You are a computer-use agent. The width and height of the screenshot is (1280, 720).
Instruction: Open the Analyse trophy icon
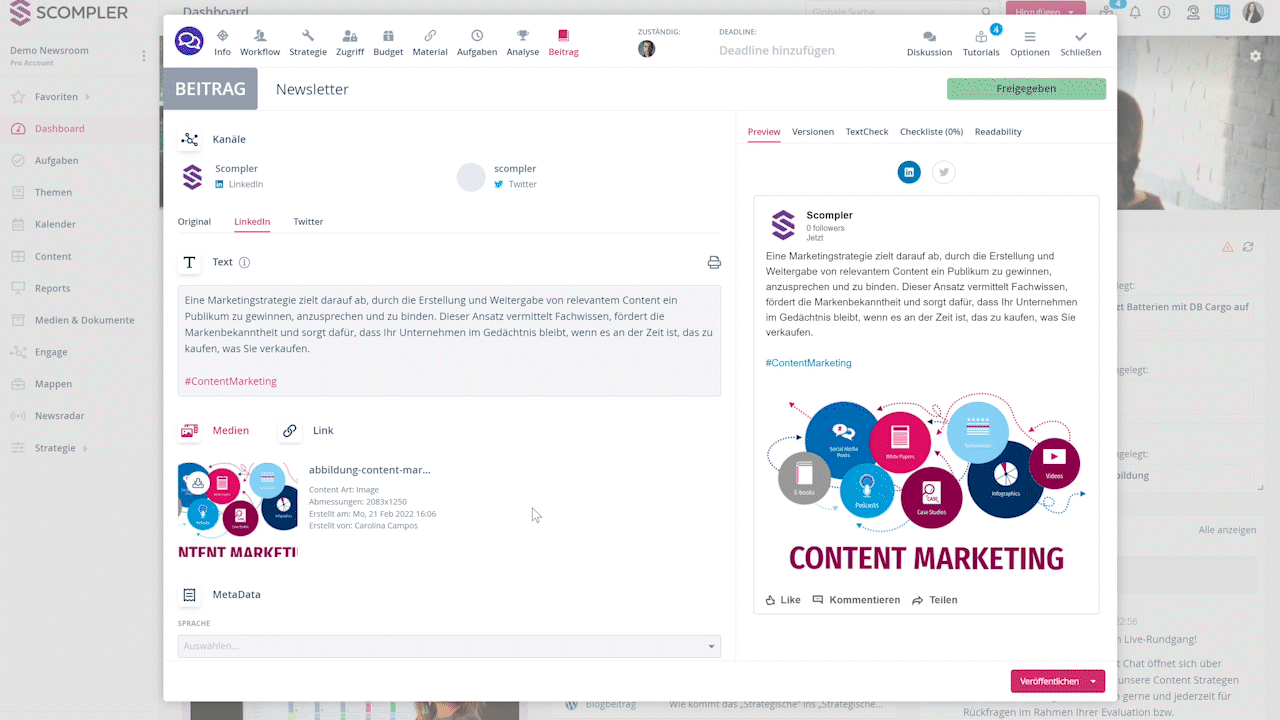coord(522,37)
